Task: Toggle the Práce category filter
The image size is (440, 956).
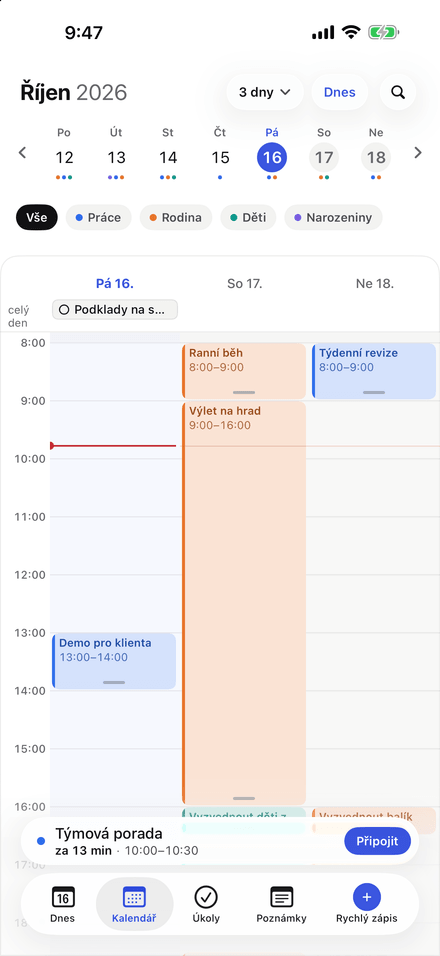Action: pos(98,218)
